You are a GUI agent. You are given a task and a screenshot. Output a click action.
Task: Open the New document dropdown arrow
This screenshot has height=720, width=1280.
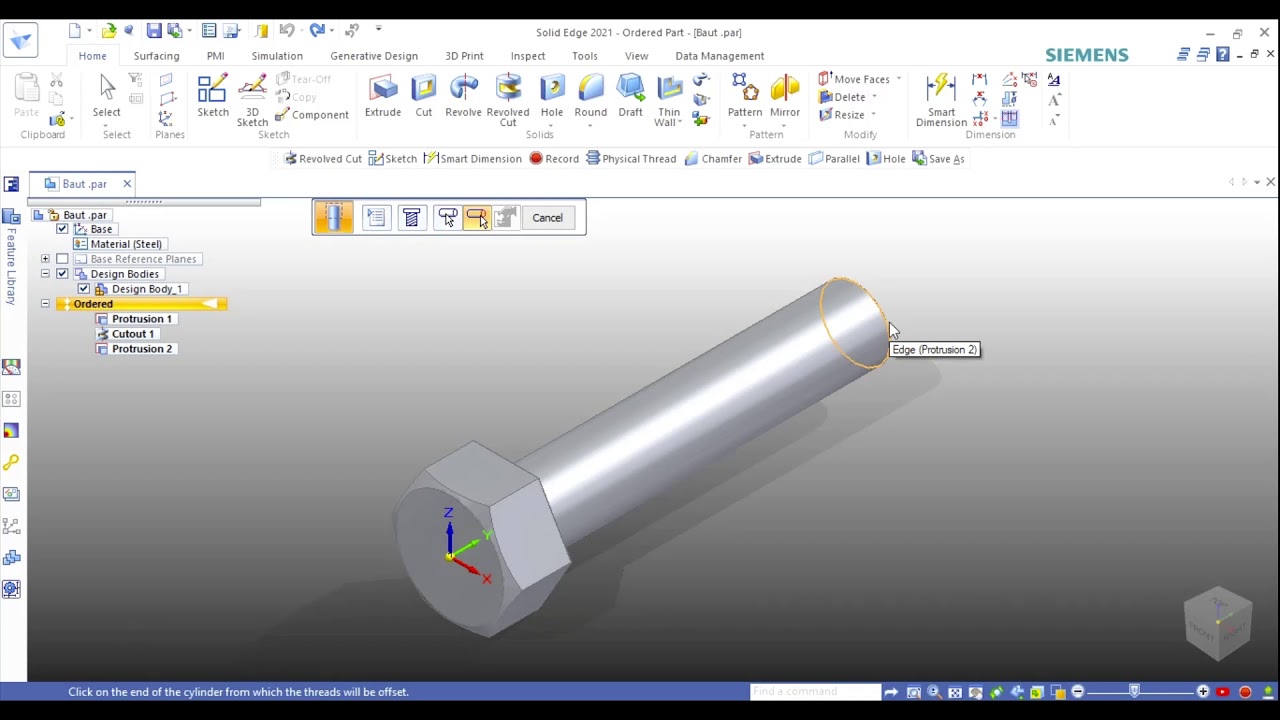89,31
